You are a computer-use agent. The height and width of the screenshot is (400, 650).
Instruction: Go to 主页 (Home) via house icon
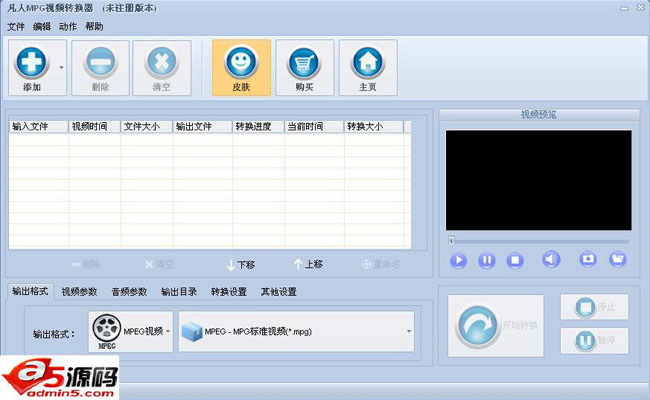[368, 62]
